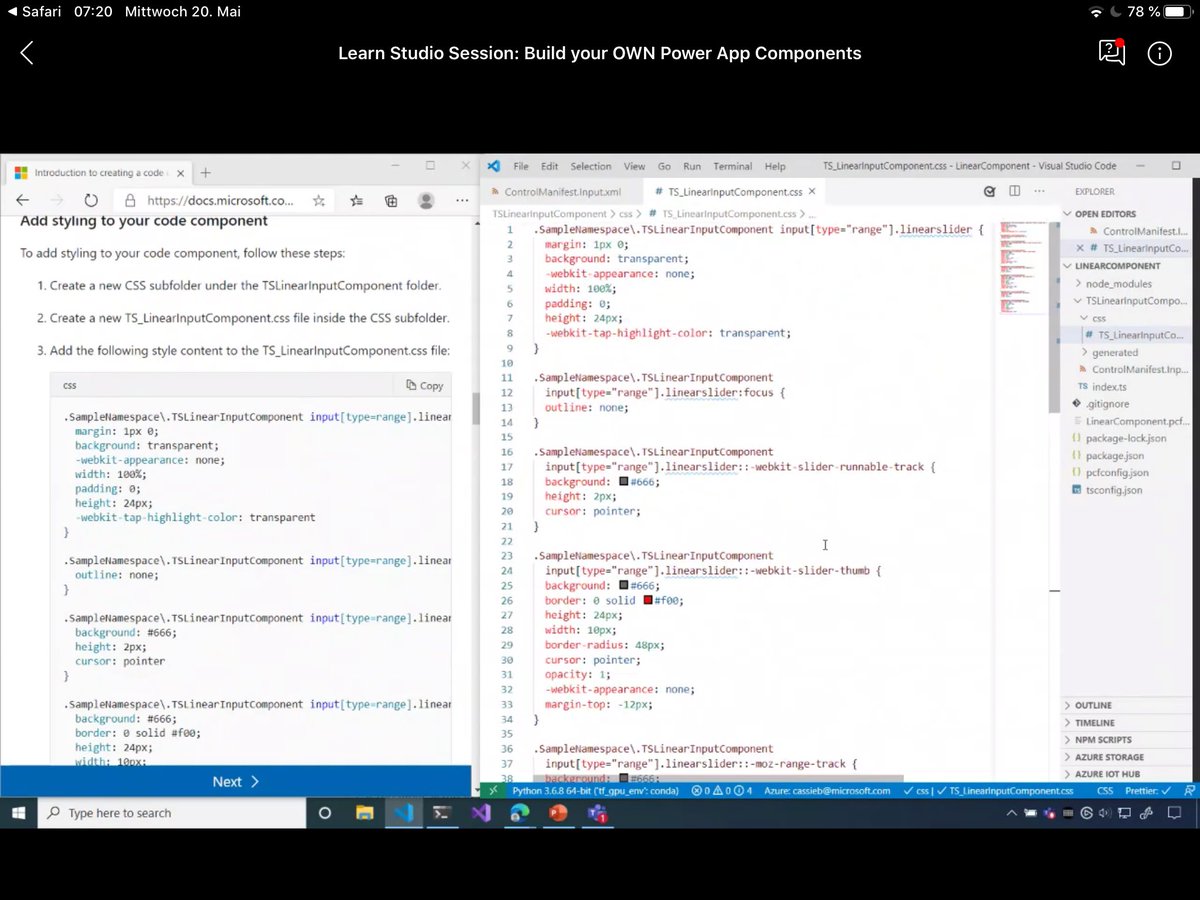Click the Edge browser back arrow
Viewport: 1200px width, 900px height.
click(22, 200)
